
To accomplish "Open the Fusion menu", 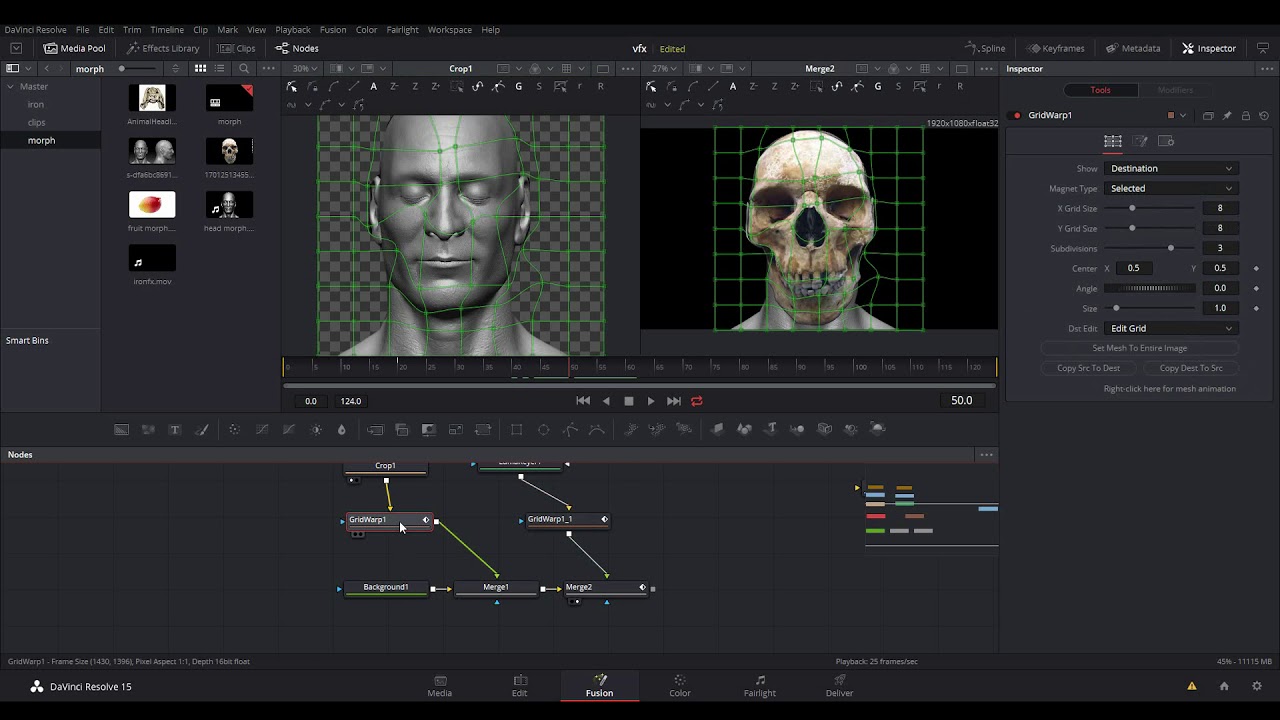I will [333, 30].
